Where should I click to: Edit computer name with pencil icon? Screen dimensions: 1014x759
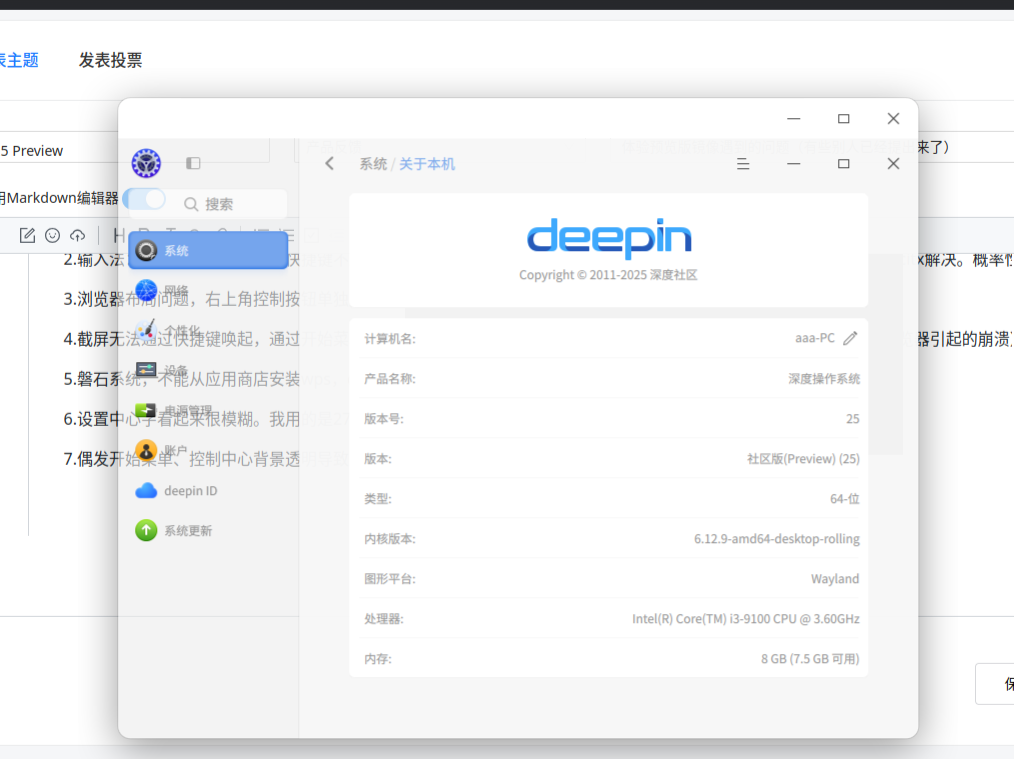click(x=850, y=338)
